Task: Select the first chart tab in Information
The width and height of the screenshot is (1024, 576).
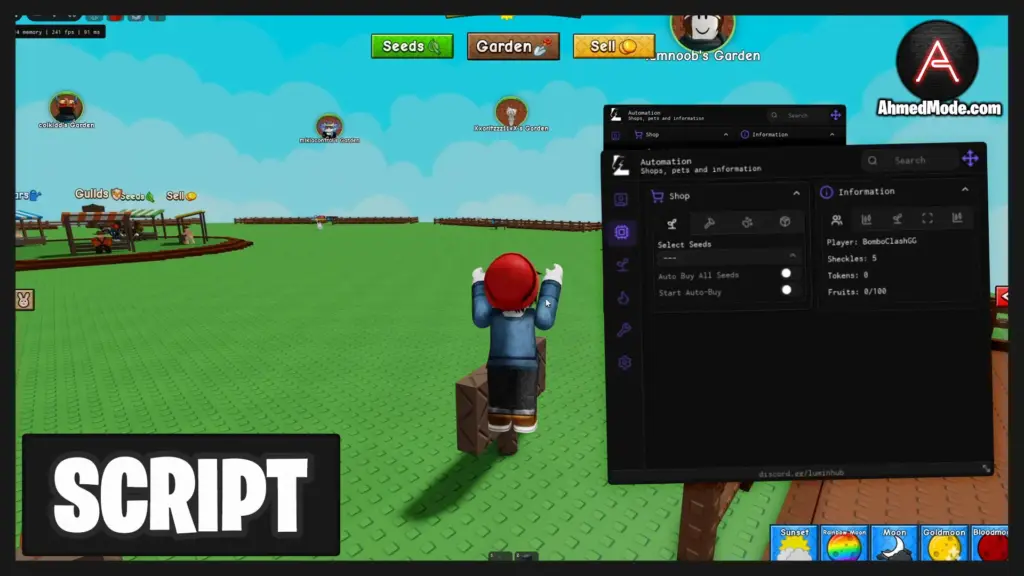Action: point(867,219)
